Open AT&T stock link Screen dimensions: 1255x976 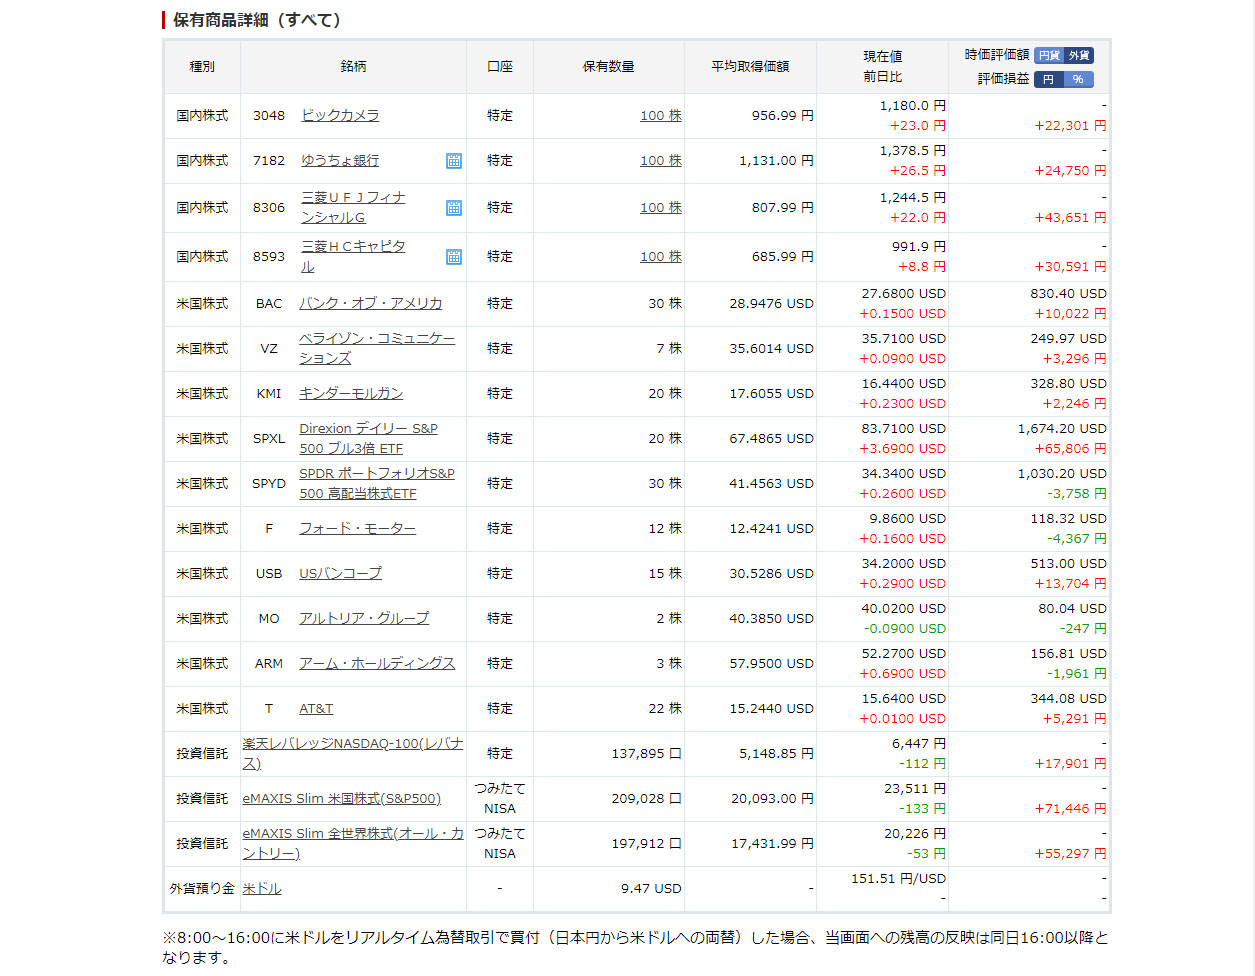(x=316, y=709)
